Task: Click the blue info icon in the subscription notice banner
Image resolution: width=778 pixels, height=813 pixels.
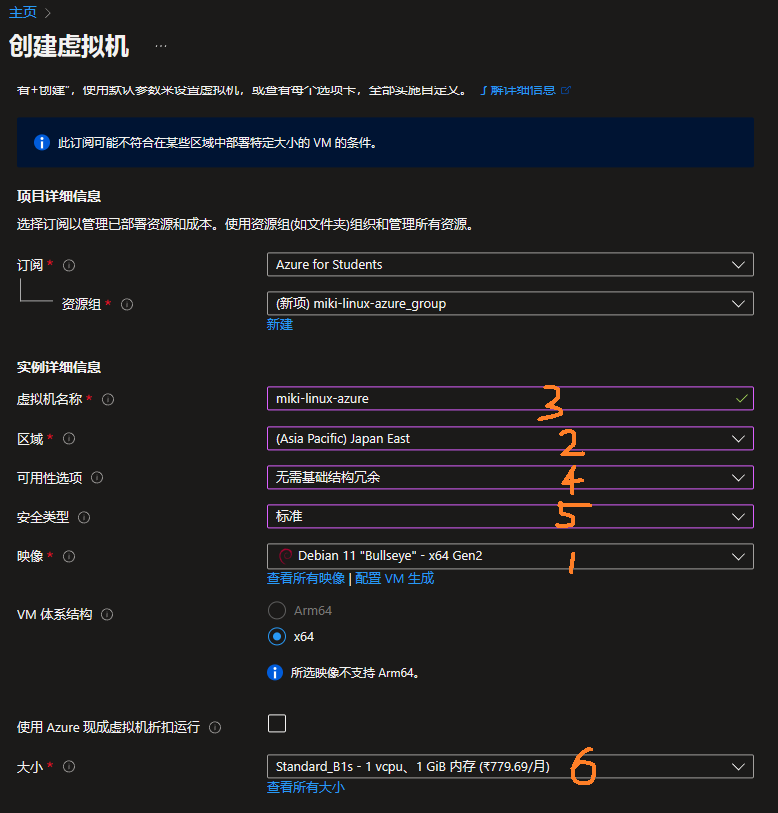Action: (42, 142)
